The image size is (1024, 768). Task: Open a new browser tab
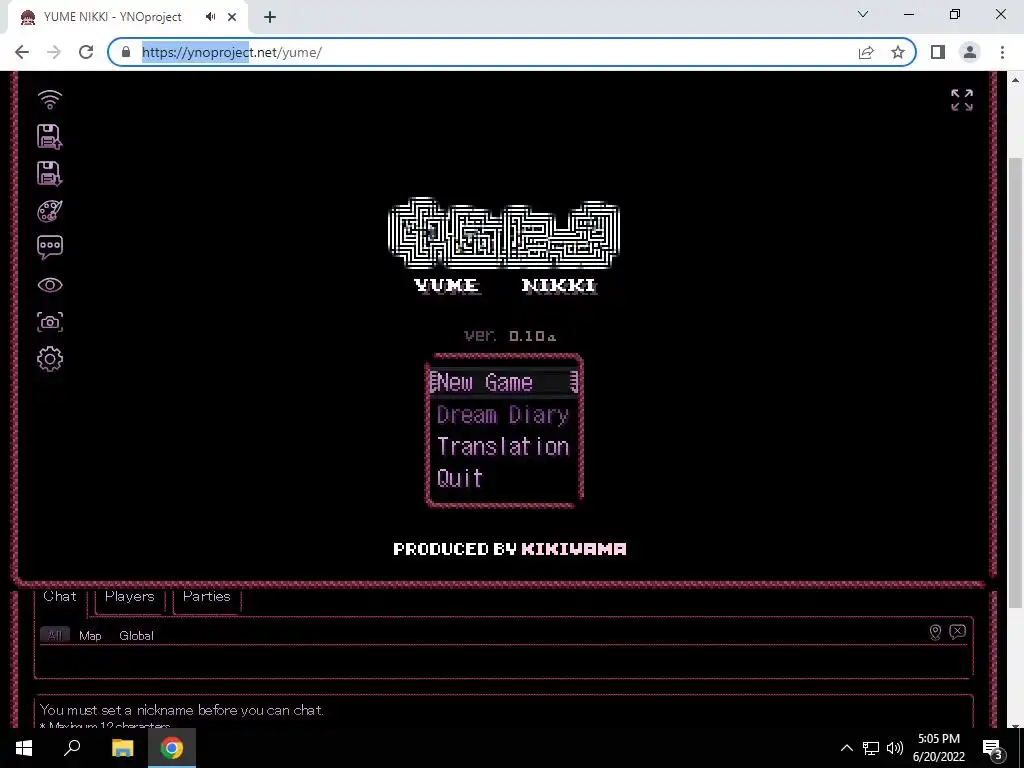point(270,17)
